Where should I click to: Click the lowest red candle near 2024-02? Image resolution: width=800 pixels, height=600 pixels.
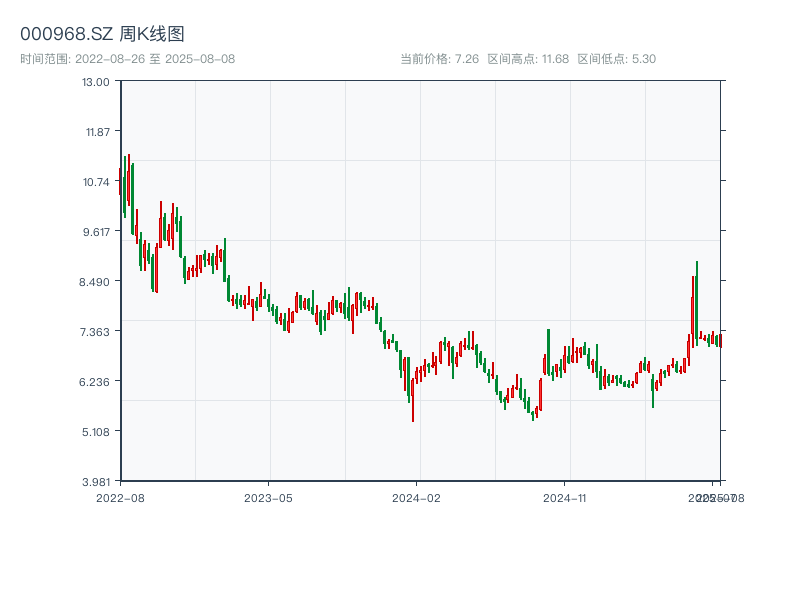point(413,398)
